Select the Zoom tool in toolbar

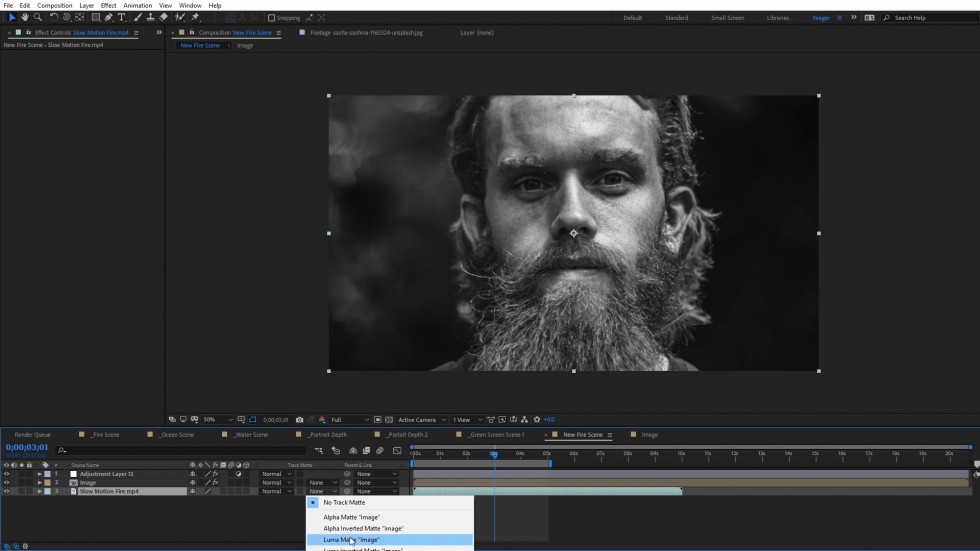[x=38, y=17]
